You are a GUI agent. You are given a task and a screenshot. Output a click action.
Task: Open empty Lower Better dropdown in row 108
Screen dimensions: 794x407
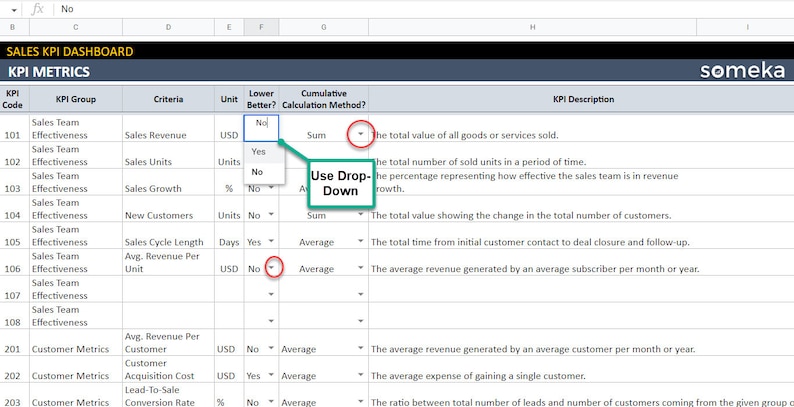click(x=271, y=321)
